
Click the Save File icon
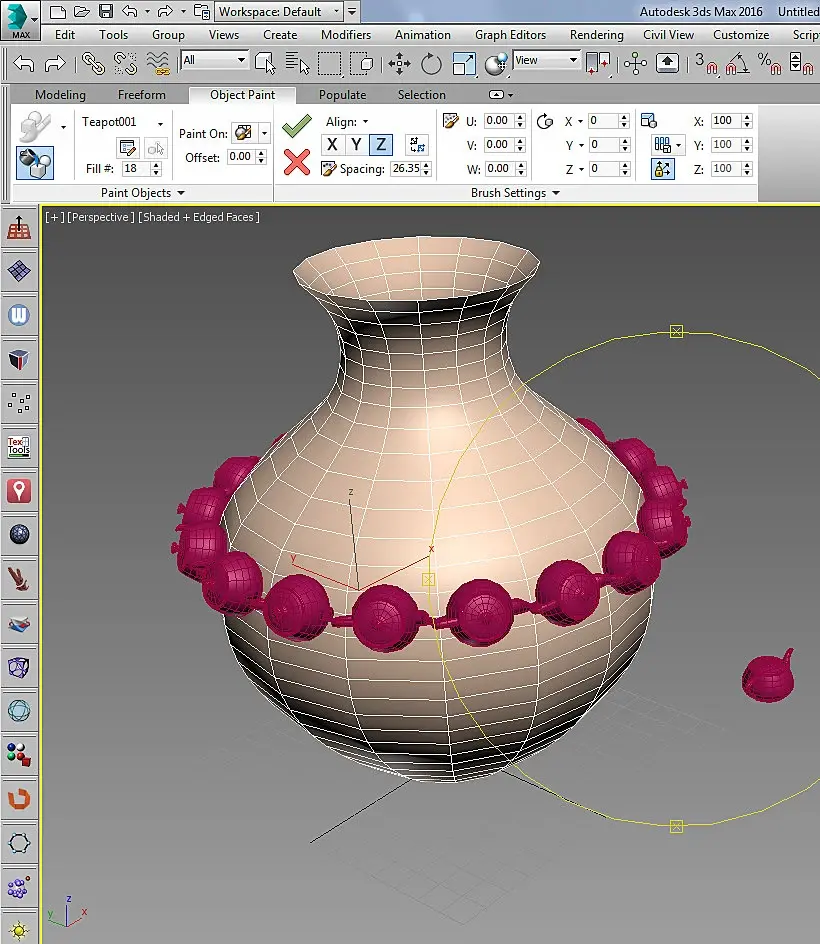(106, 12)
